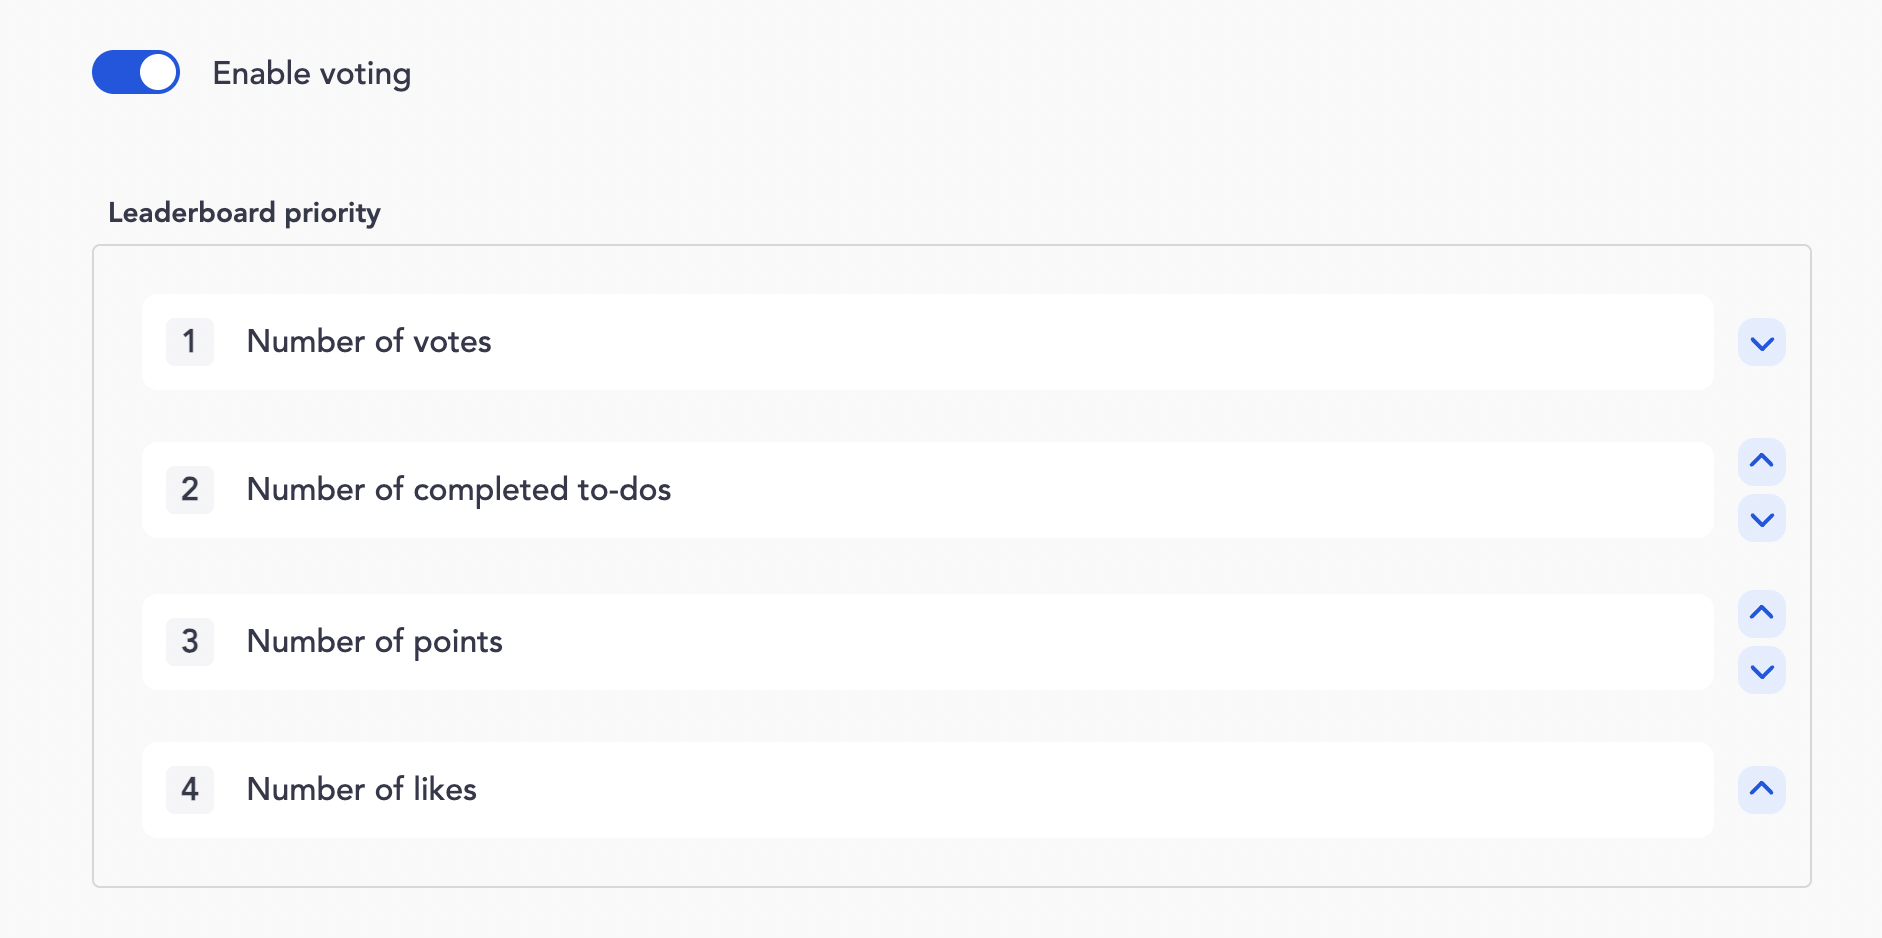The height and width of the screenshot is (938, 1882).
Task: Click empty space in the Number of votes row
Action: pos(1100,342)
